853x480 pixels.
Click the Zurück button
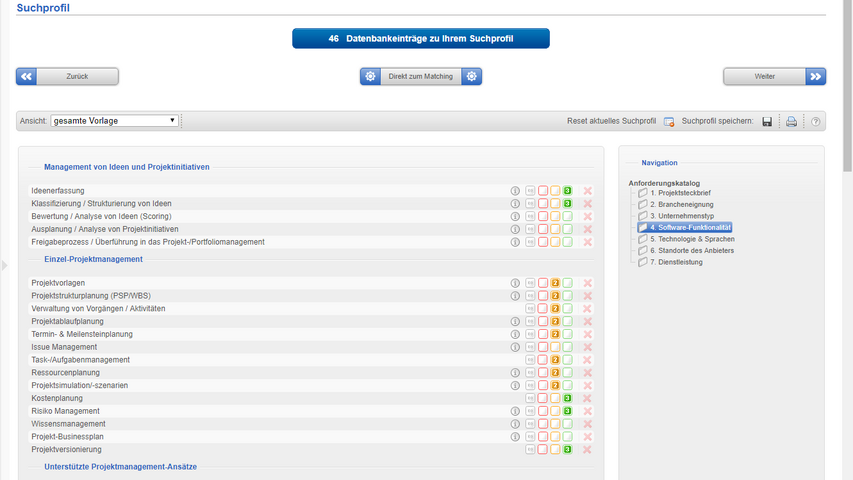[x=67, y=76]
